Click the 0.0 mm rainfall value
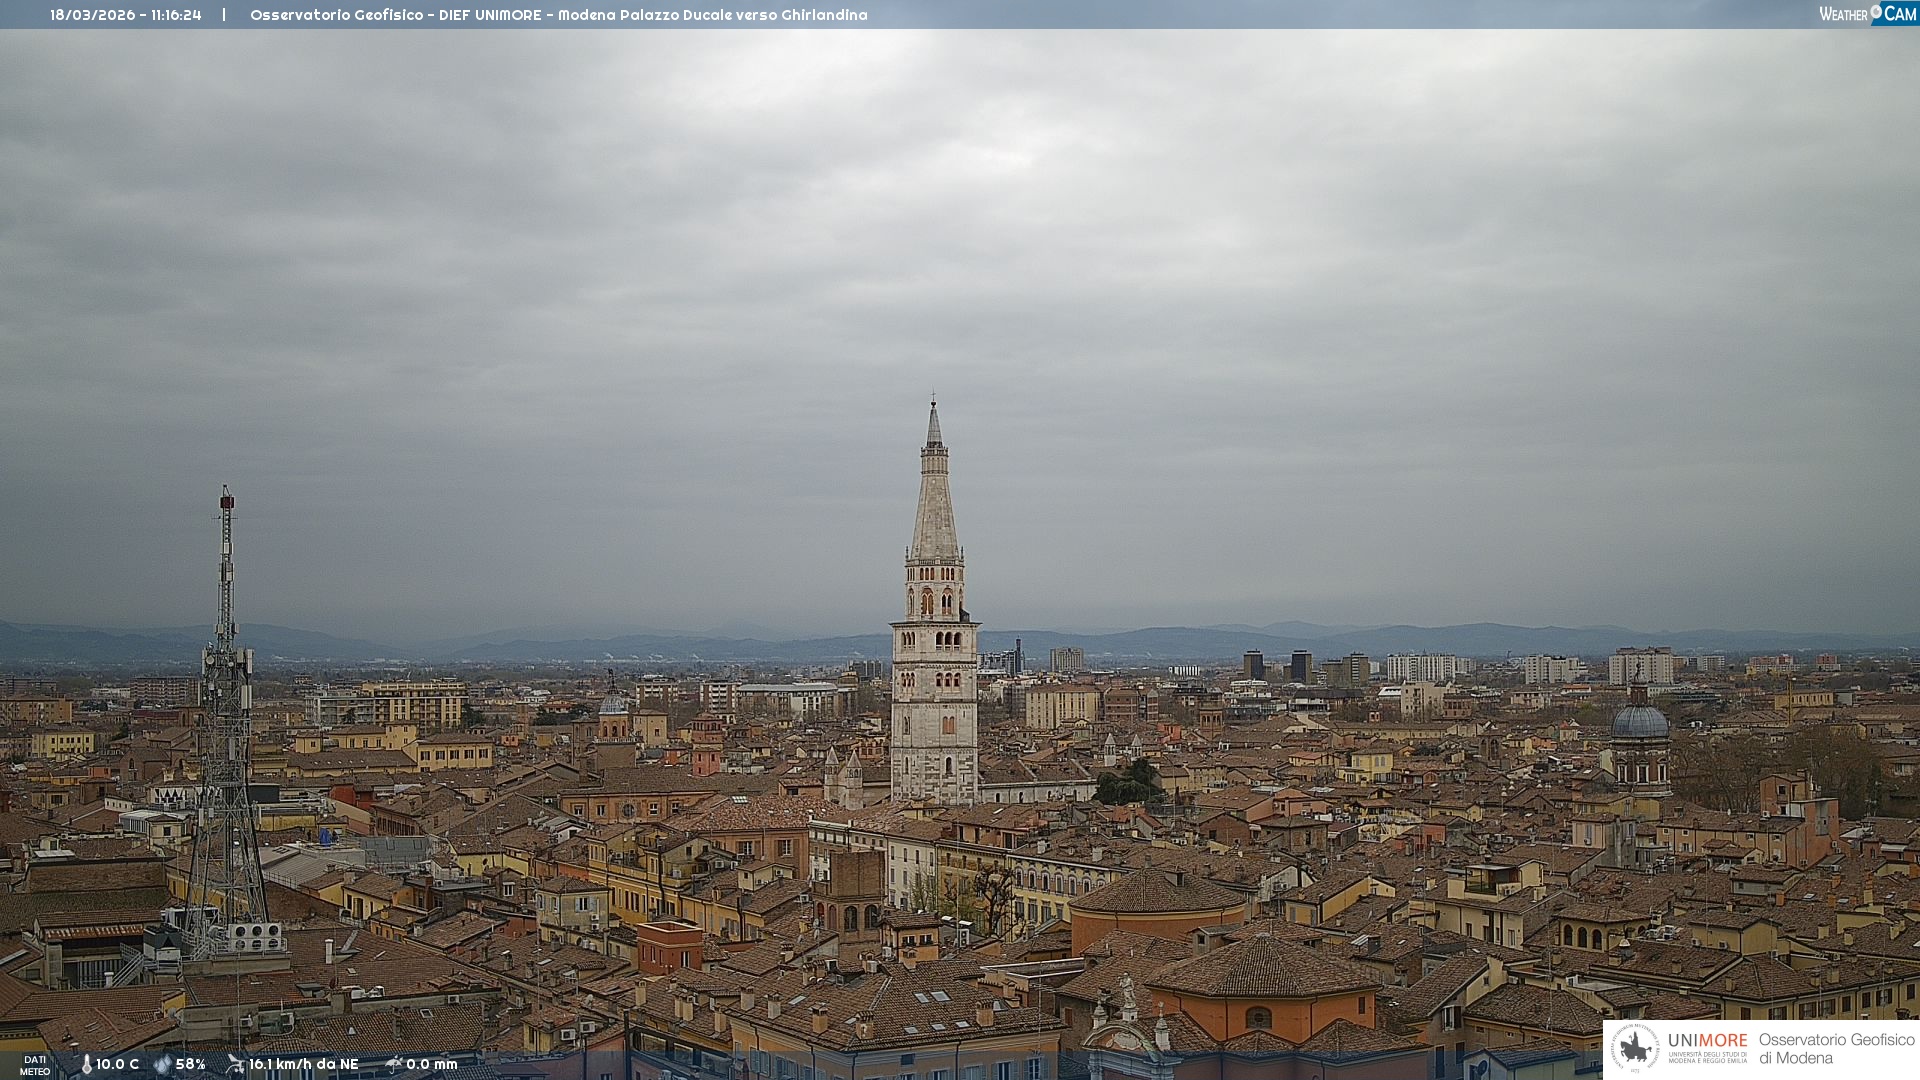This screenshot has height=1080, width=1920. click(431, 1064)
